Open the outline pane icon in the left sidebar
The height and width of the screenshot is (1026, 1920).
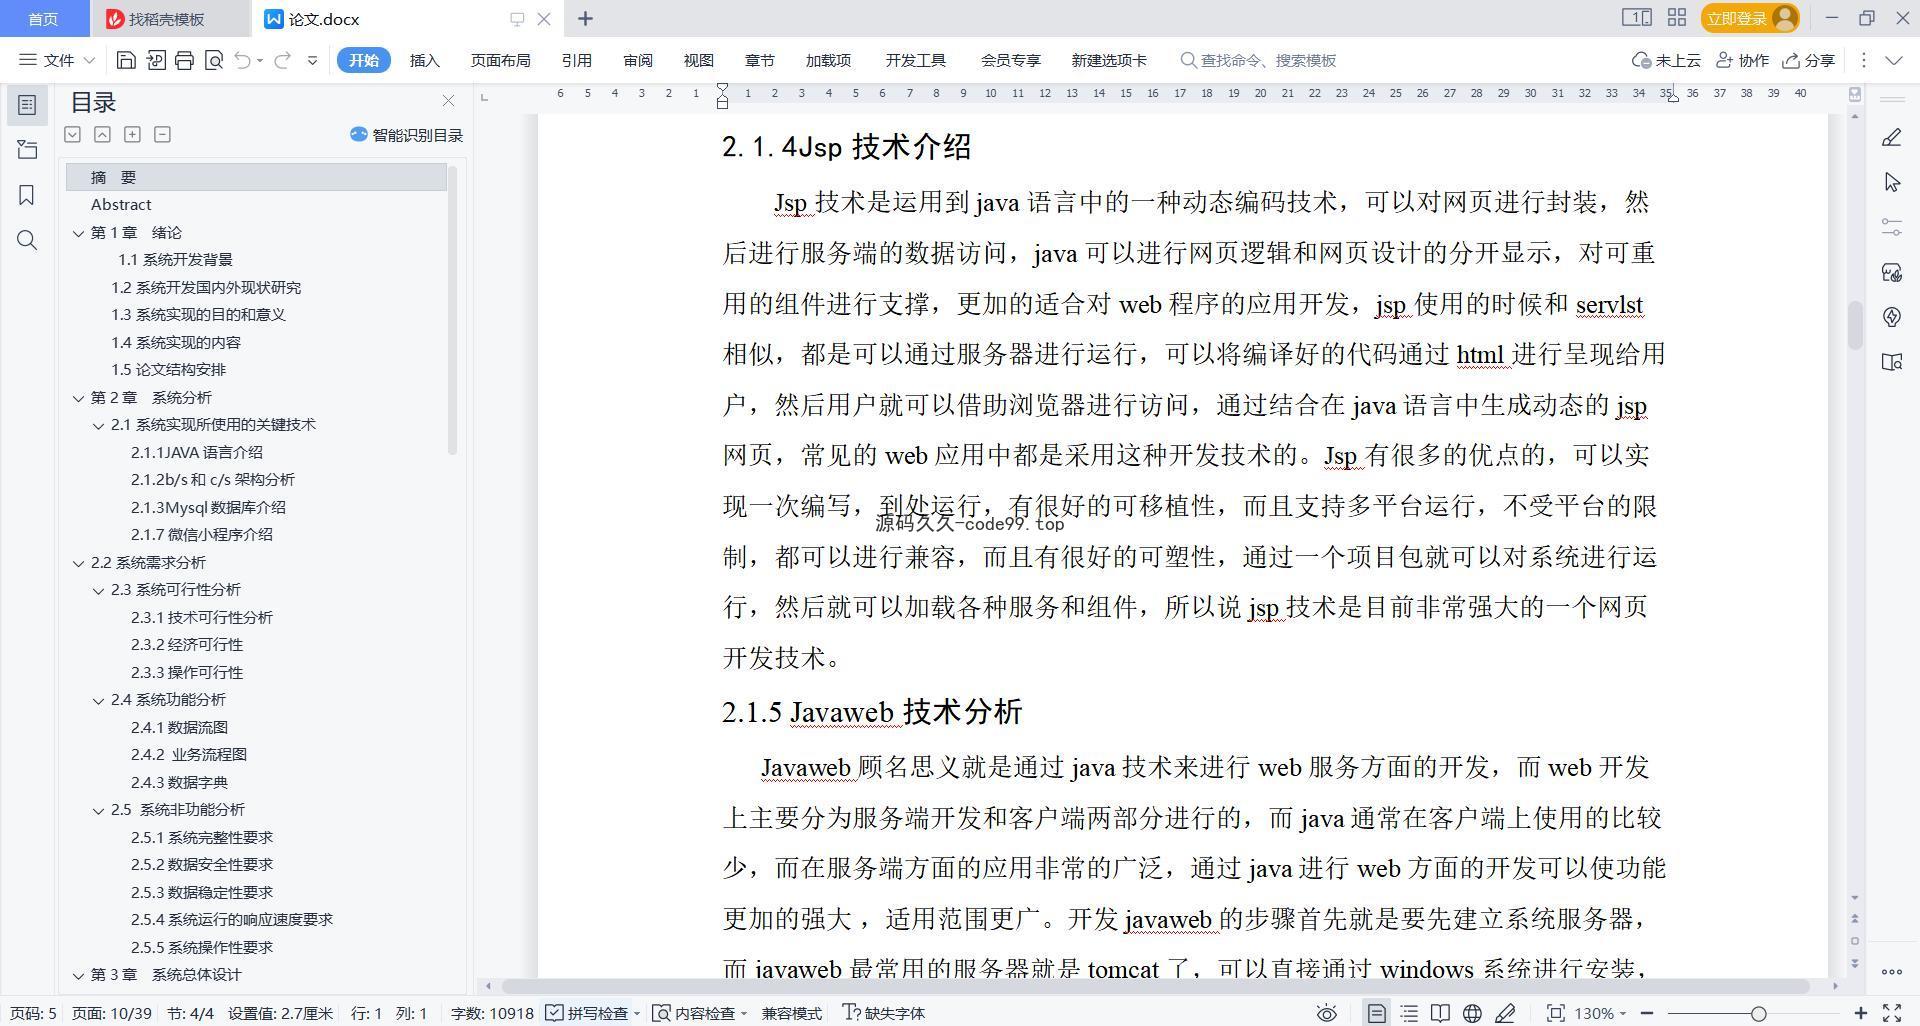click(x=27, y=105)
